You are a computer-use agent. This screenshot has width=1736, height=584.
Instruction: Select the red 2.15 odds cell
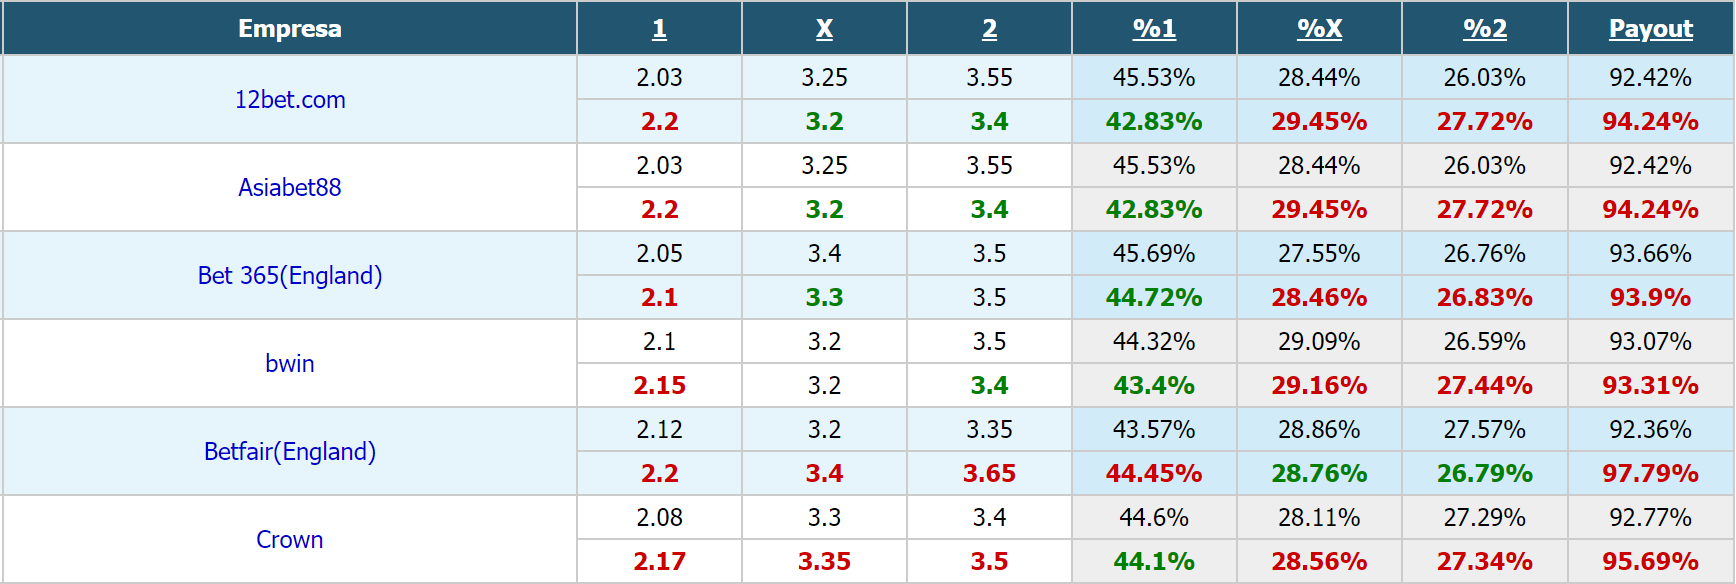(659, 386)
